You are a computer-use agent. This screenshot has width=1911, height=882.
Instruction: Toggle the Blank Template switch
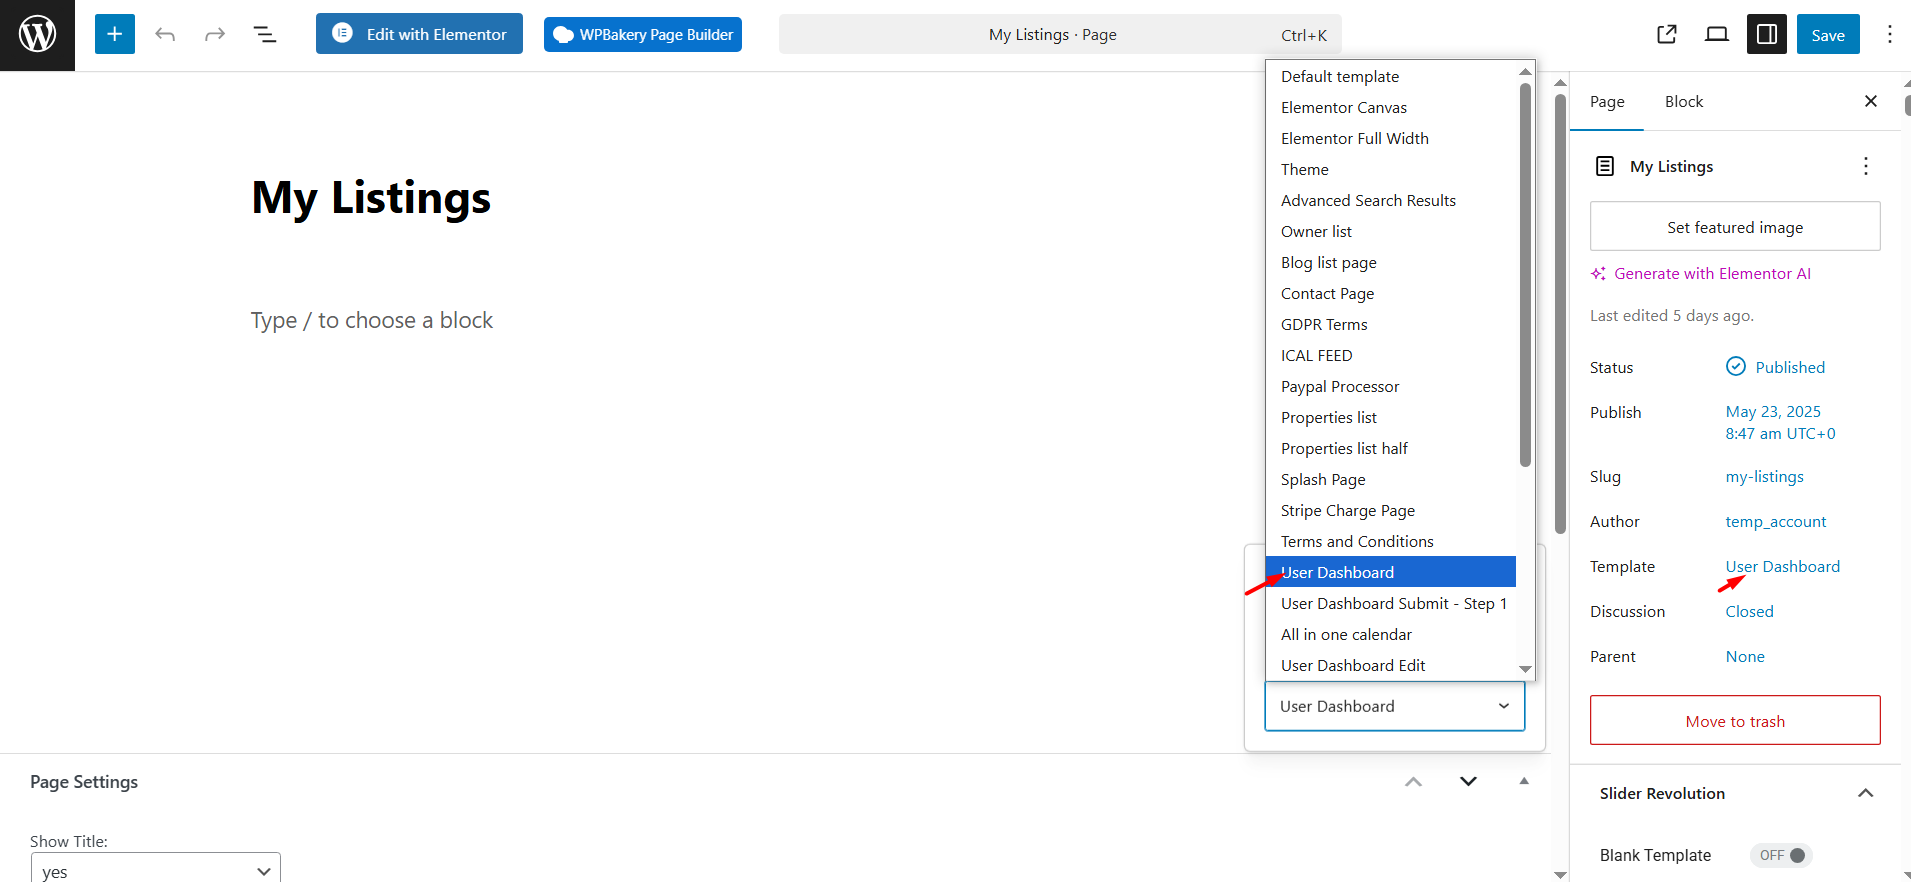[1781, 855]
